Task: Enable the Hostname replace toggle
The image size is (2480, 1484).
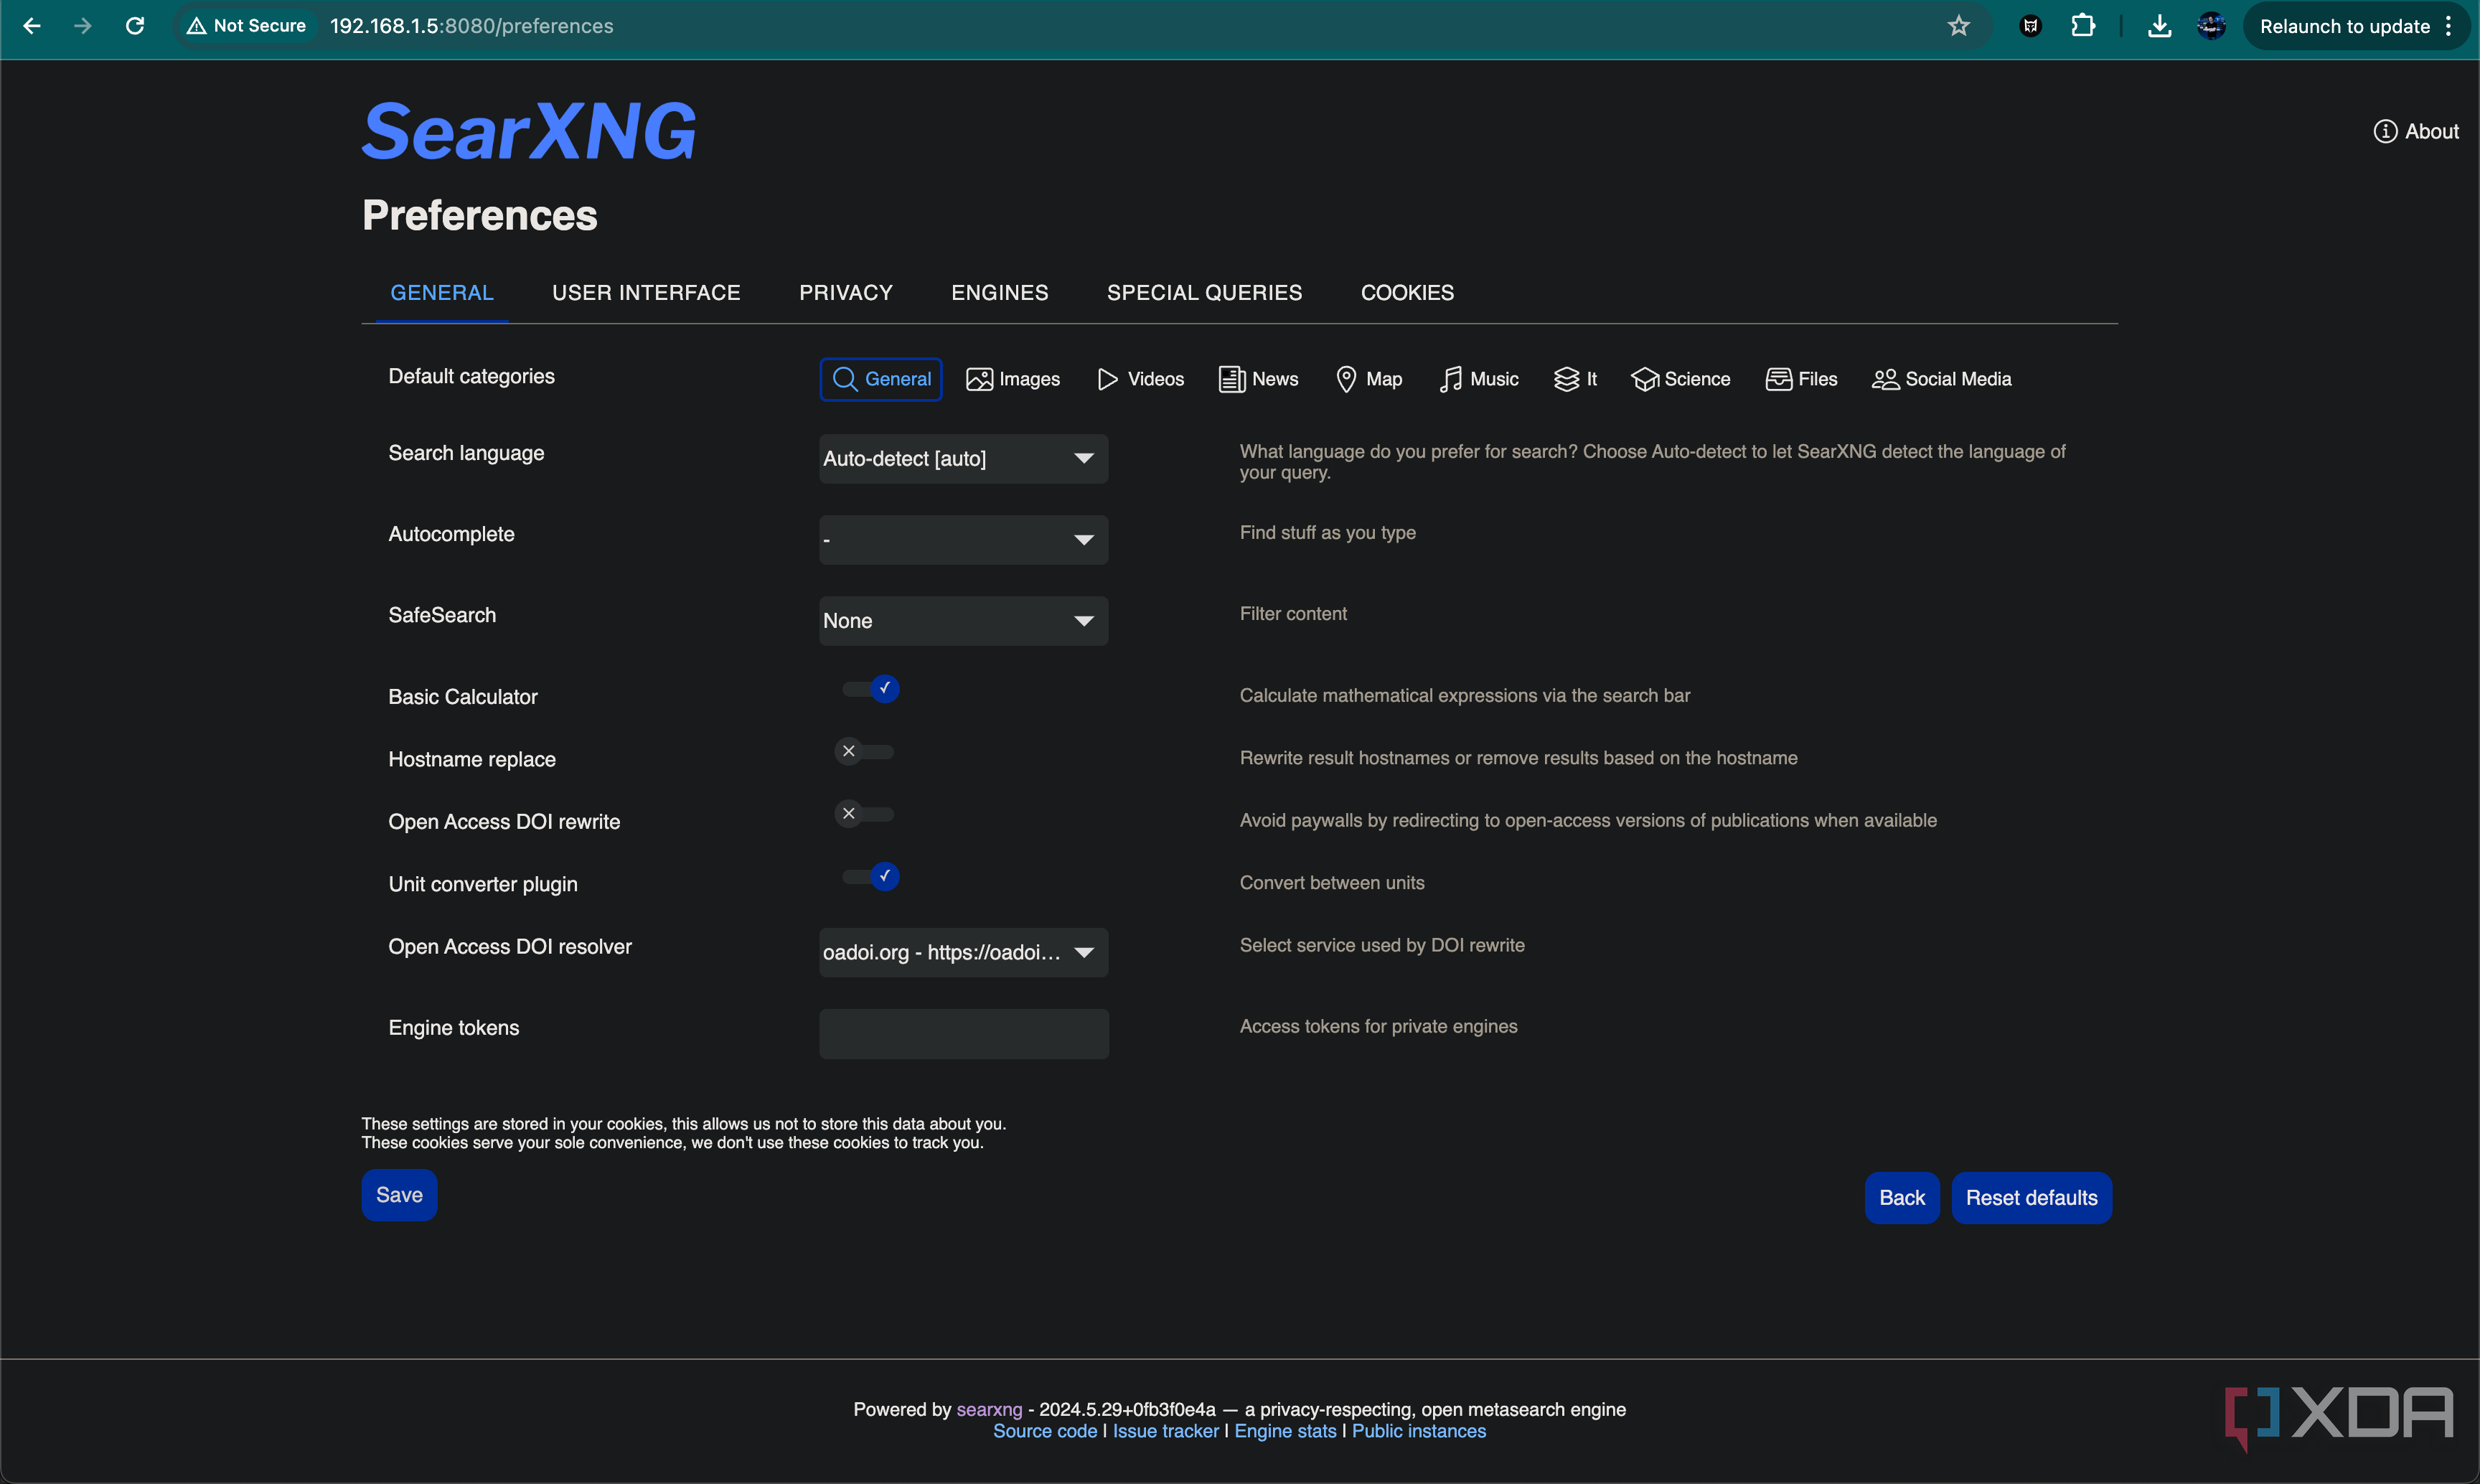Action: [x=865, y=752]
